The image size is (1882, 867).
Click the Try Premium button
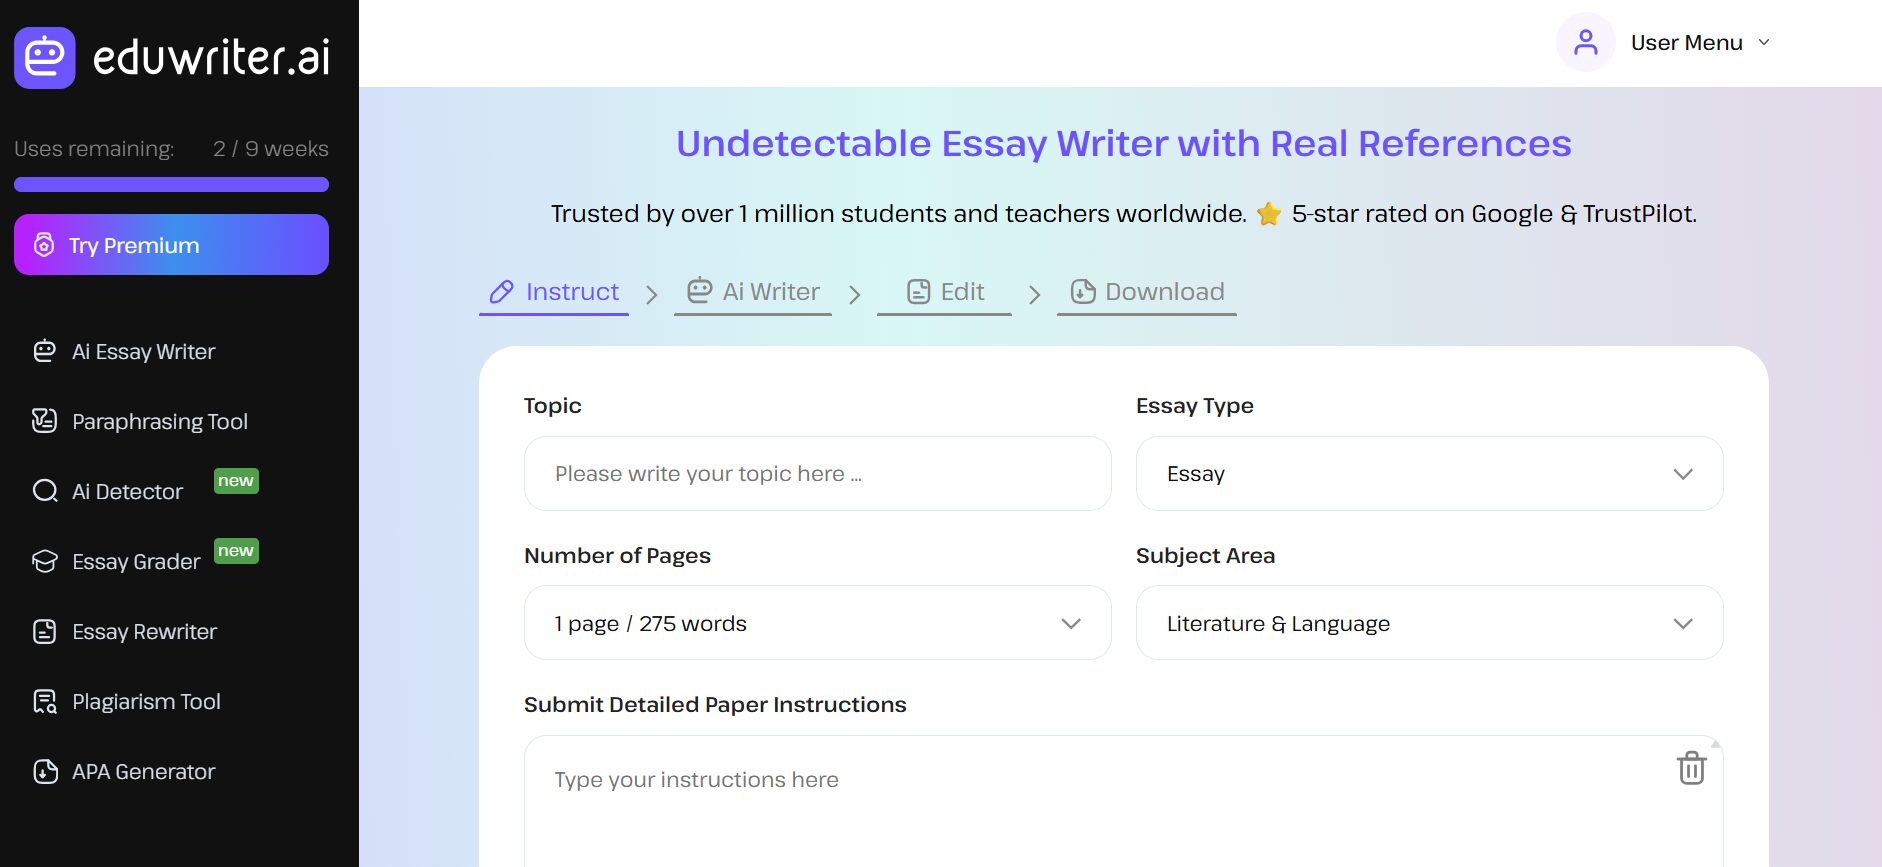click(x=171, y=245)
